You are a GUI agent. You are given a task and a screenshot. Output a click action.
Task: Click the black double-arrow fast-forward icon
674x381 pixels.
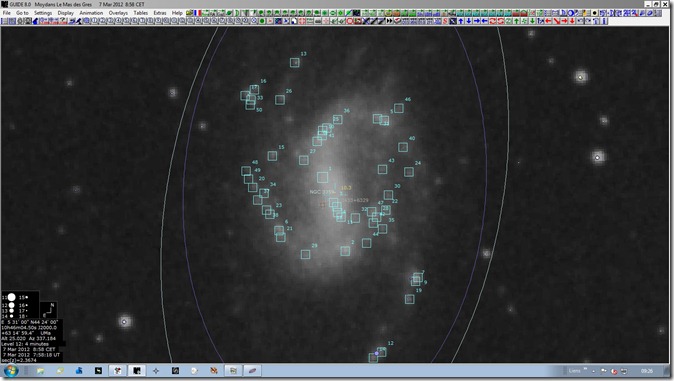[389, 21]
